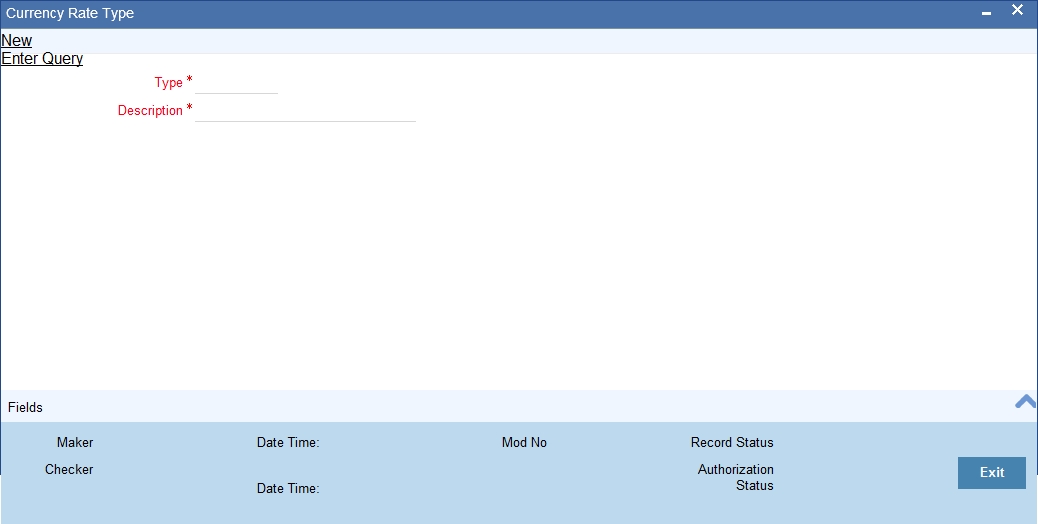Click the Checker Date Time label
Viewport: 1038px width, 524px height.
click(x=288, y=488)
